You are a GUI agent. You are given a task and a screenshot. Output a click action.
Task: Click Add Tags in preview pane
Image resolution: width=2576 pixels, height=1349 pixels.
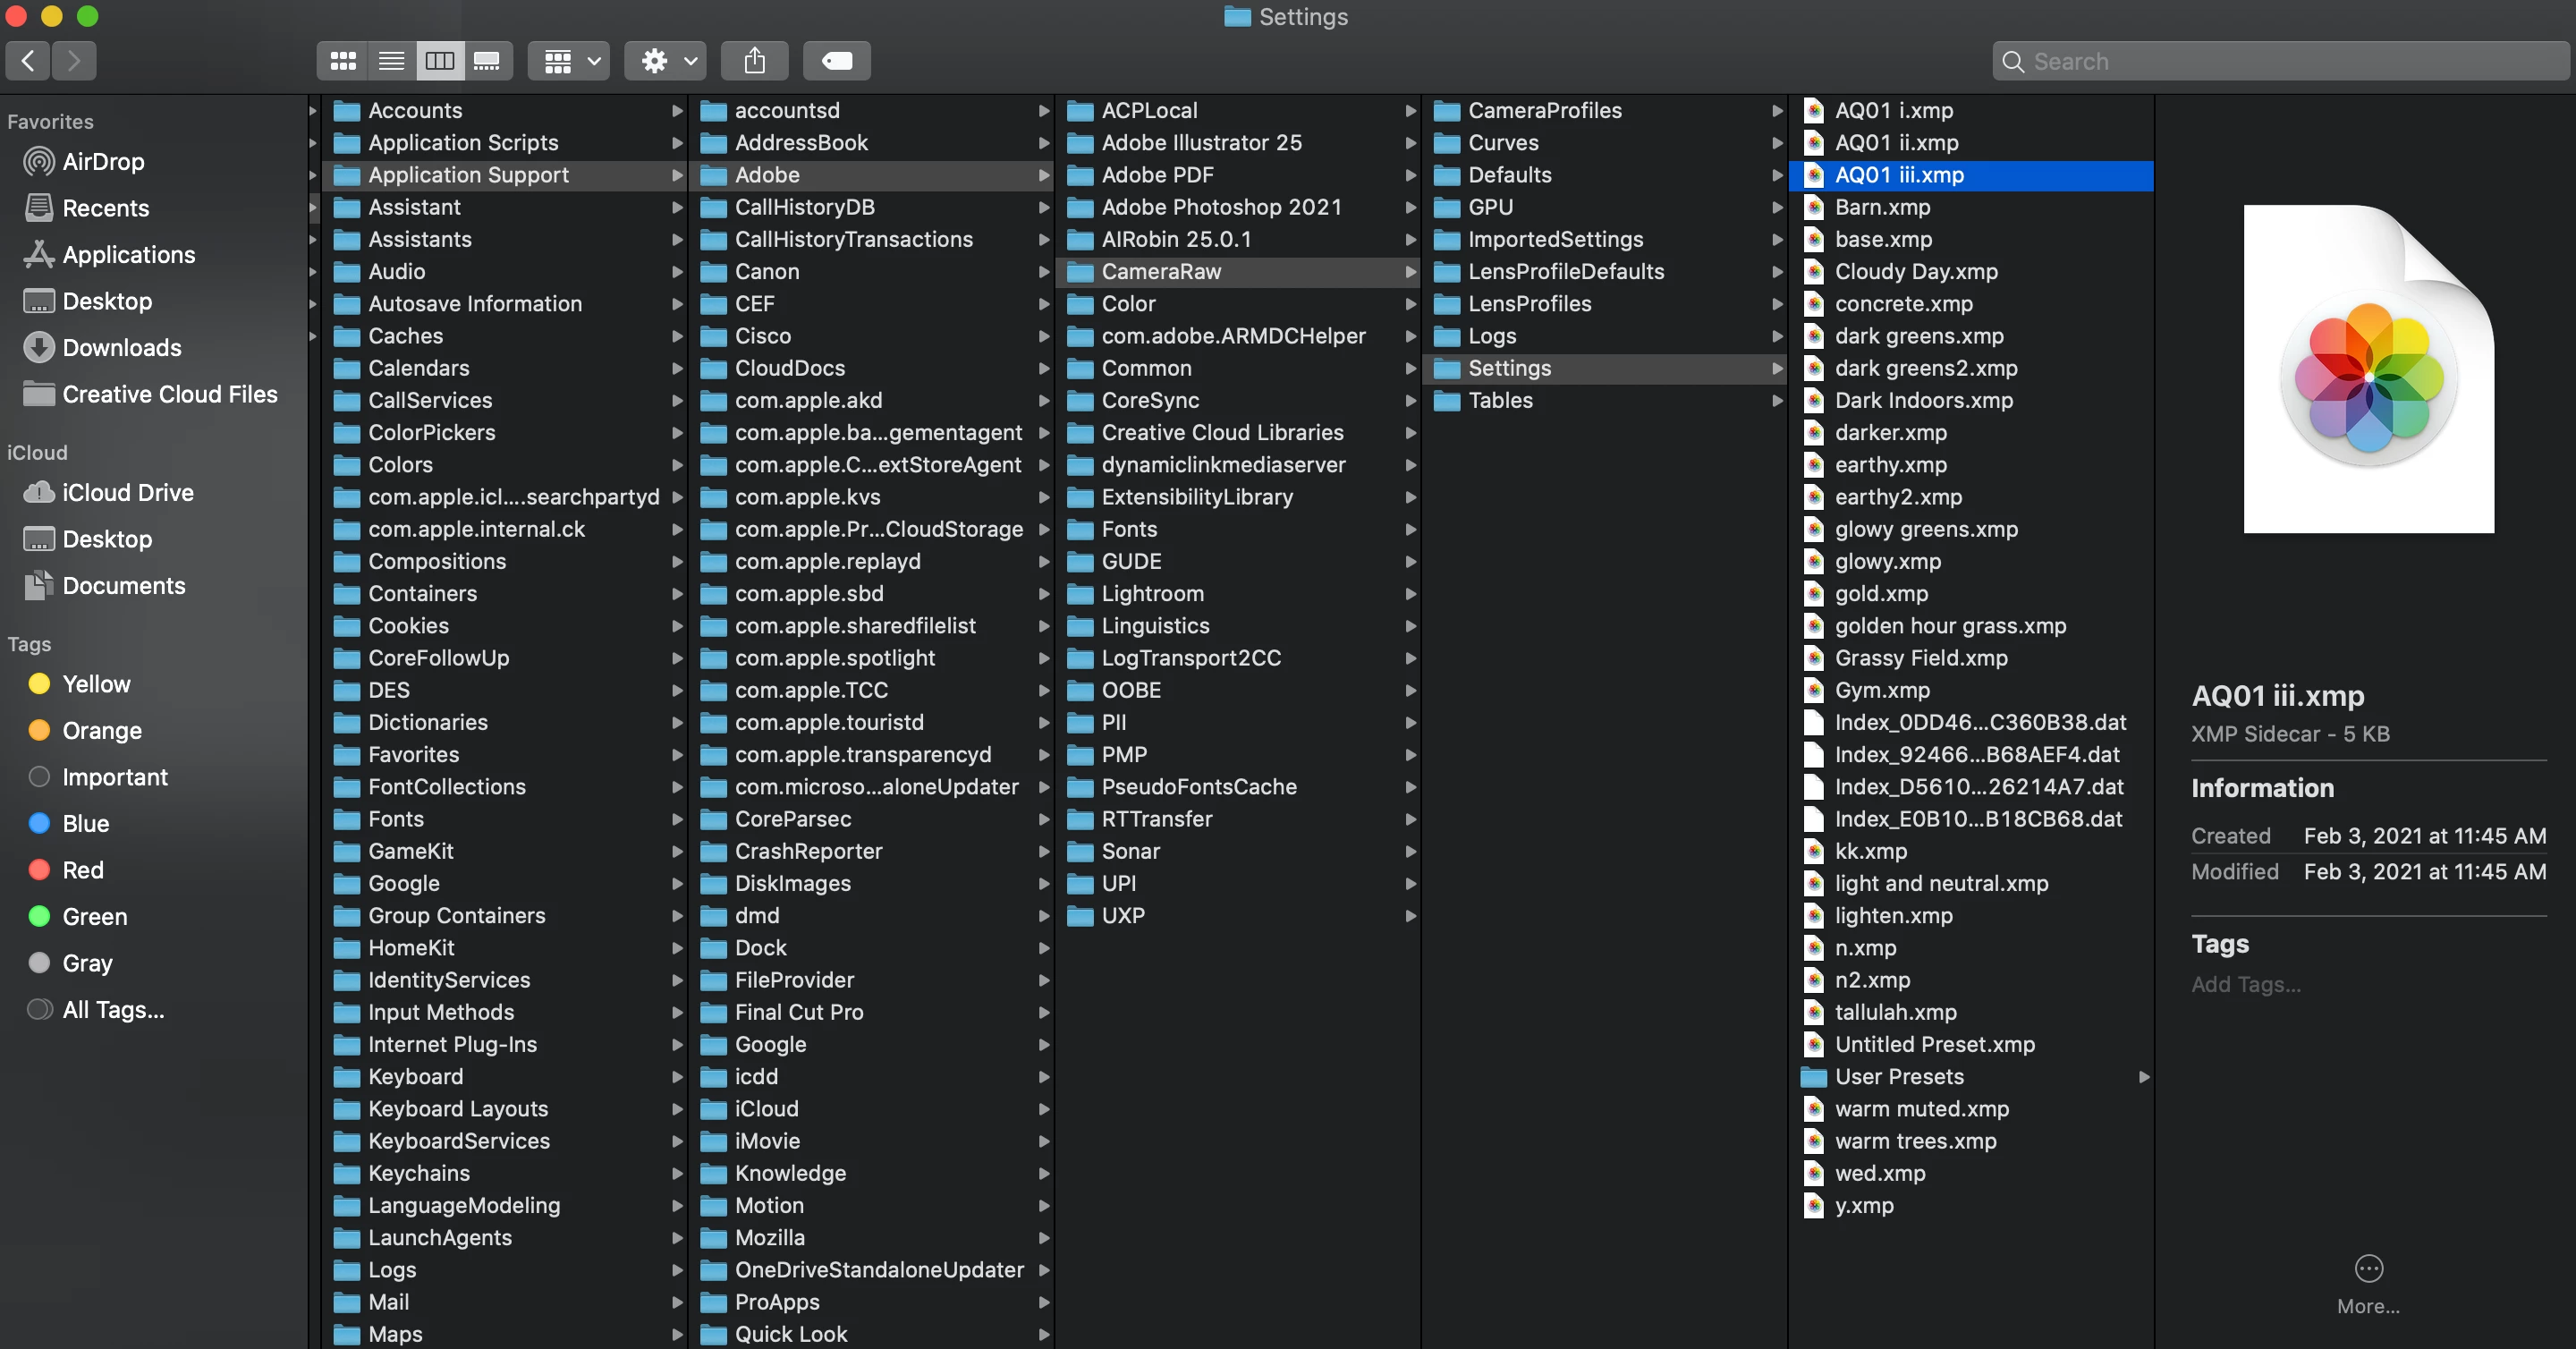2245,984
